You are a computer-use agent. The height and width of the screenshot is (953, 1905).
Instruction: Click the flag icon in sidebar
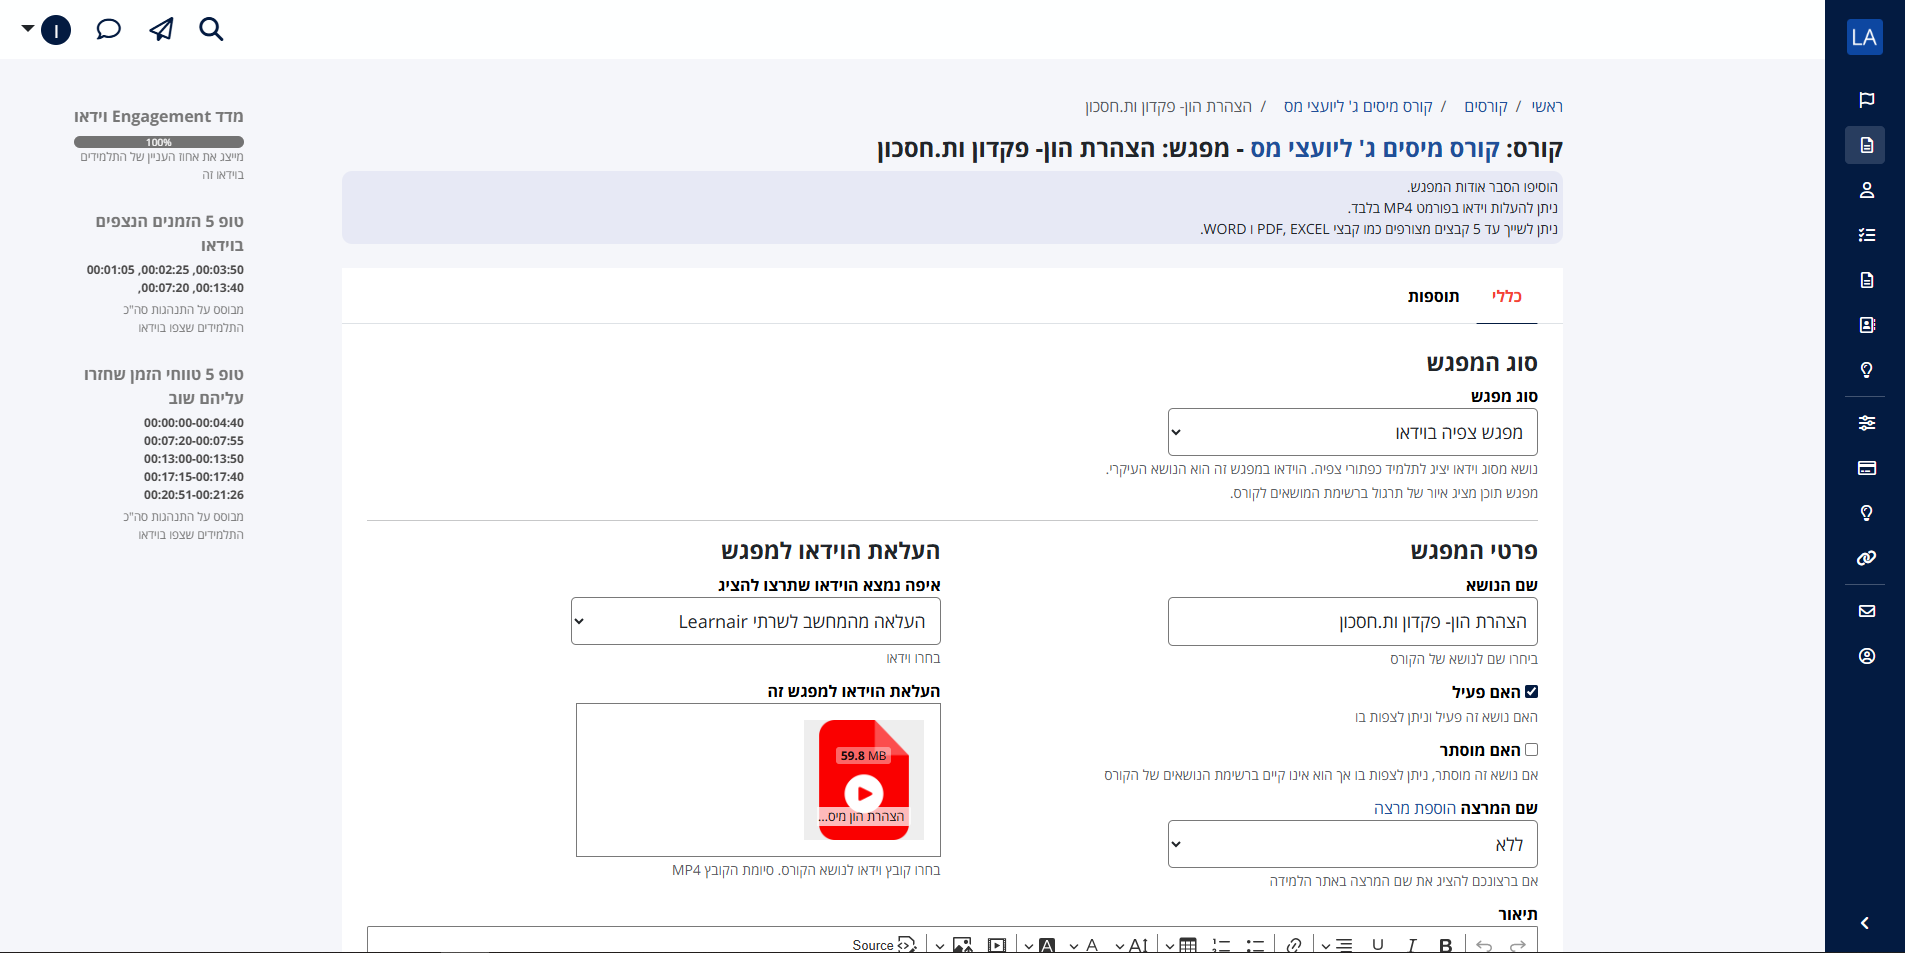(x=1866, y=100)
